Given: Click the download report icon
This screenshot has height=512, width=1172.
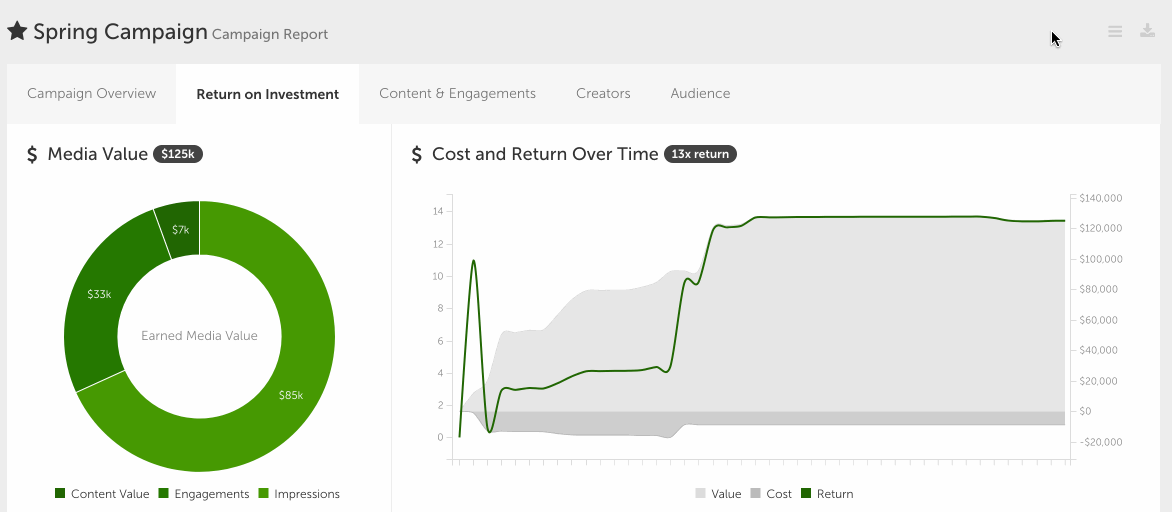Looking at the screenshot, I should (x=1147, y=31).
